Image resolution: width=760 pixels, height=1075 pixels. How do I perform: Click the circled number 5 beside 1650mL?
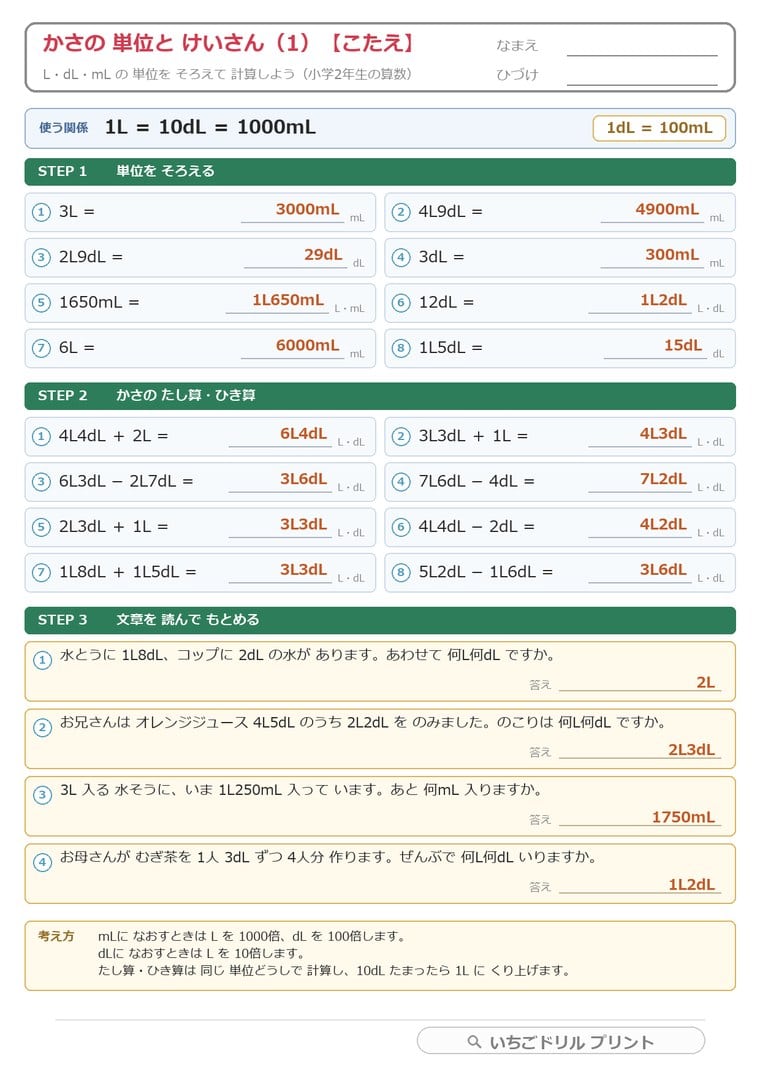coord(41,302)
